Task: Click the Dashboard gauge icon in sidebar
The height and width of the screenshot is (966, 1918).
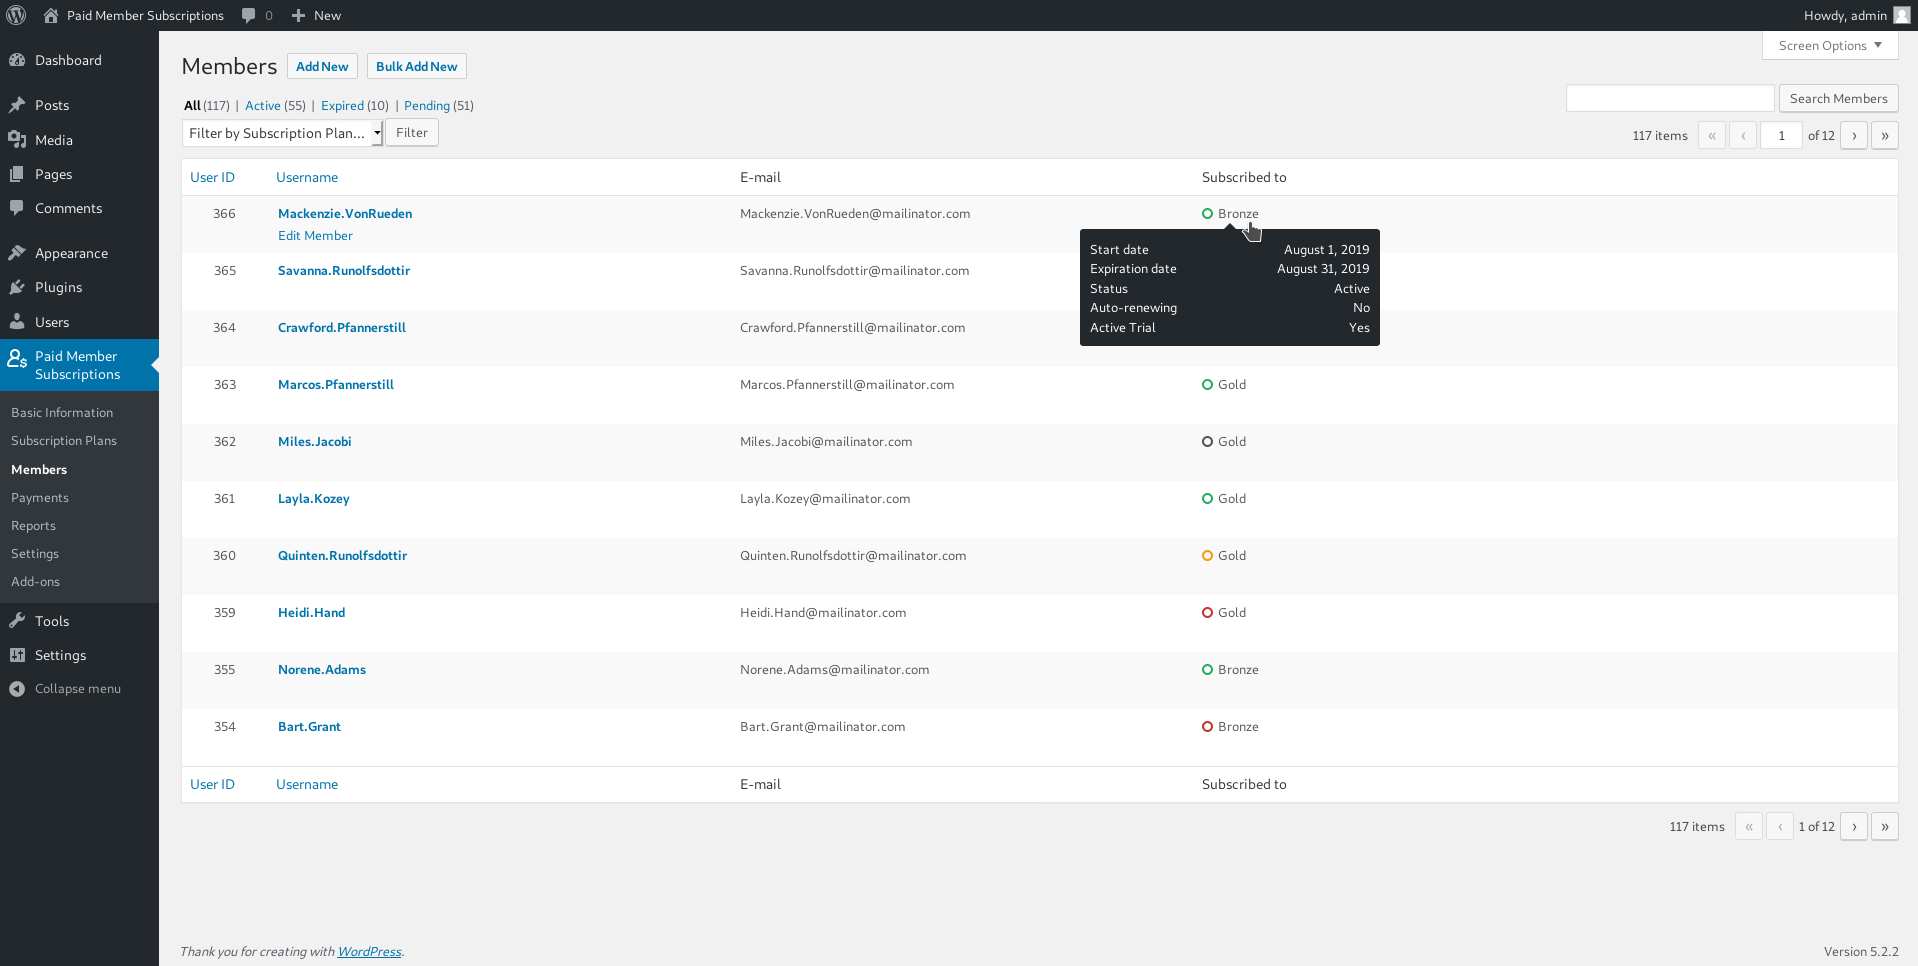Action: 17,60
